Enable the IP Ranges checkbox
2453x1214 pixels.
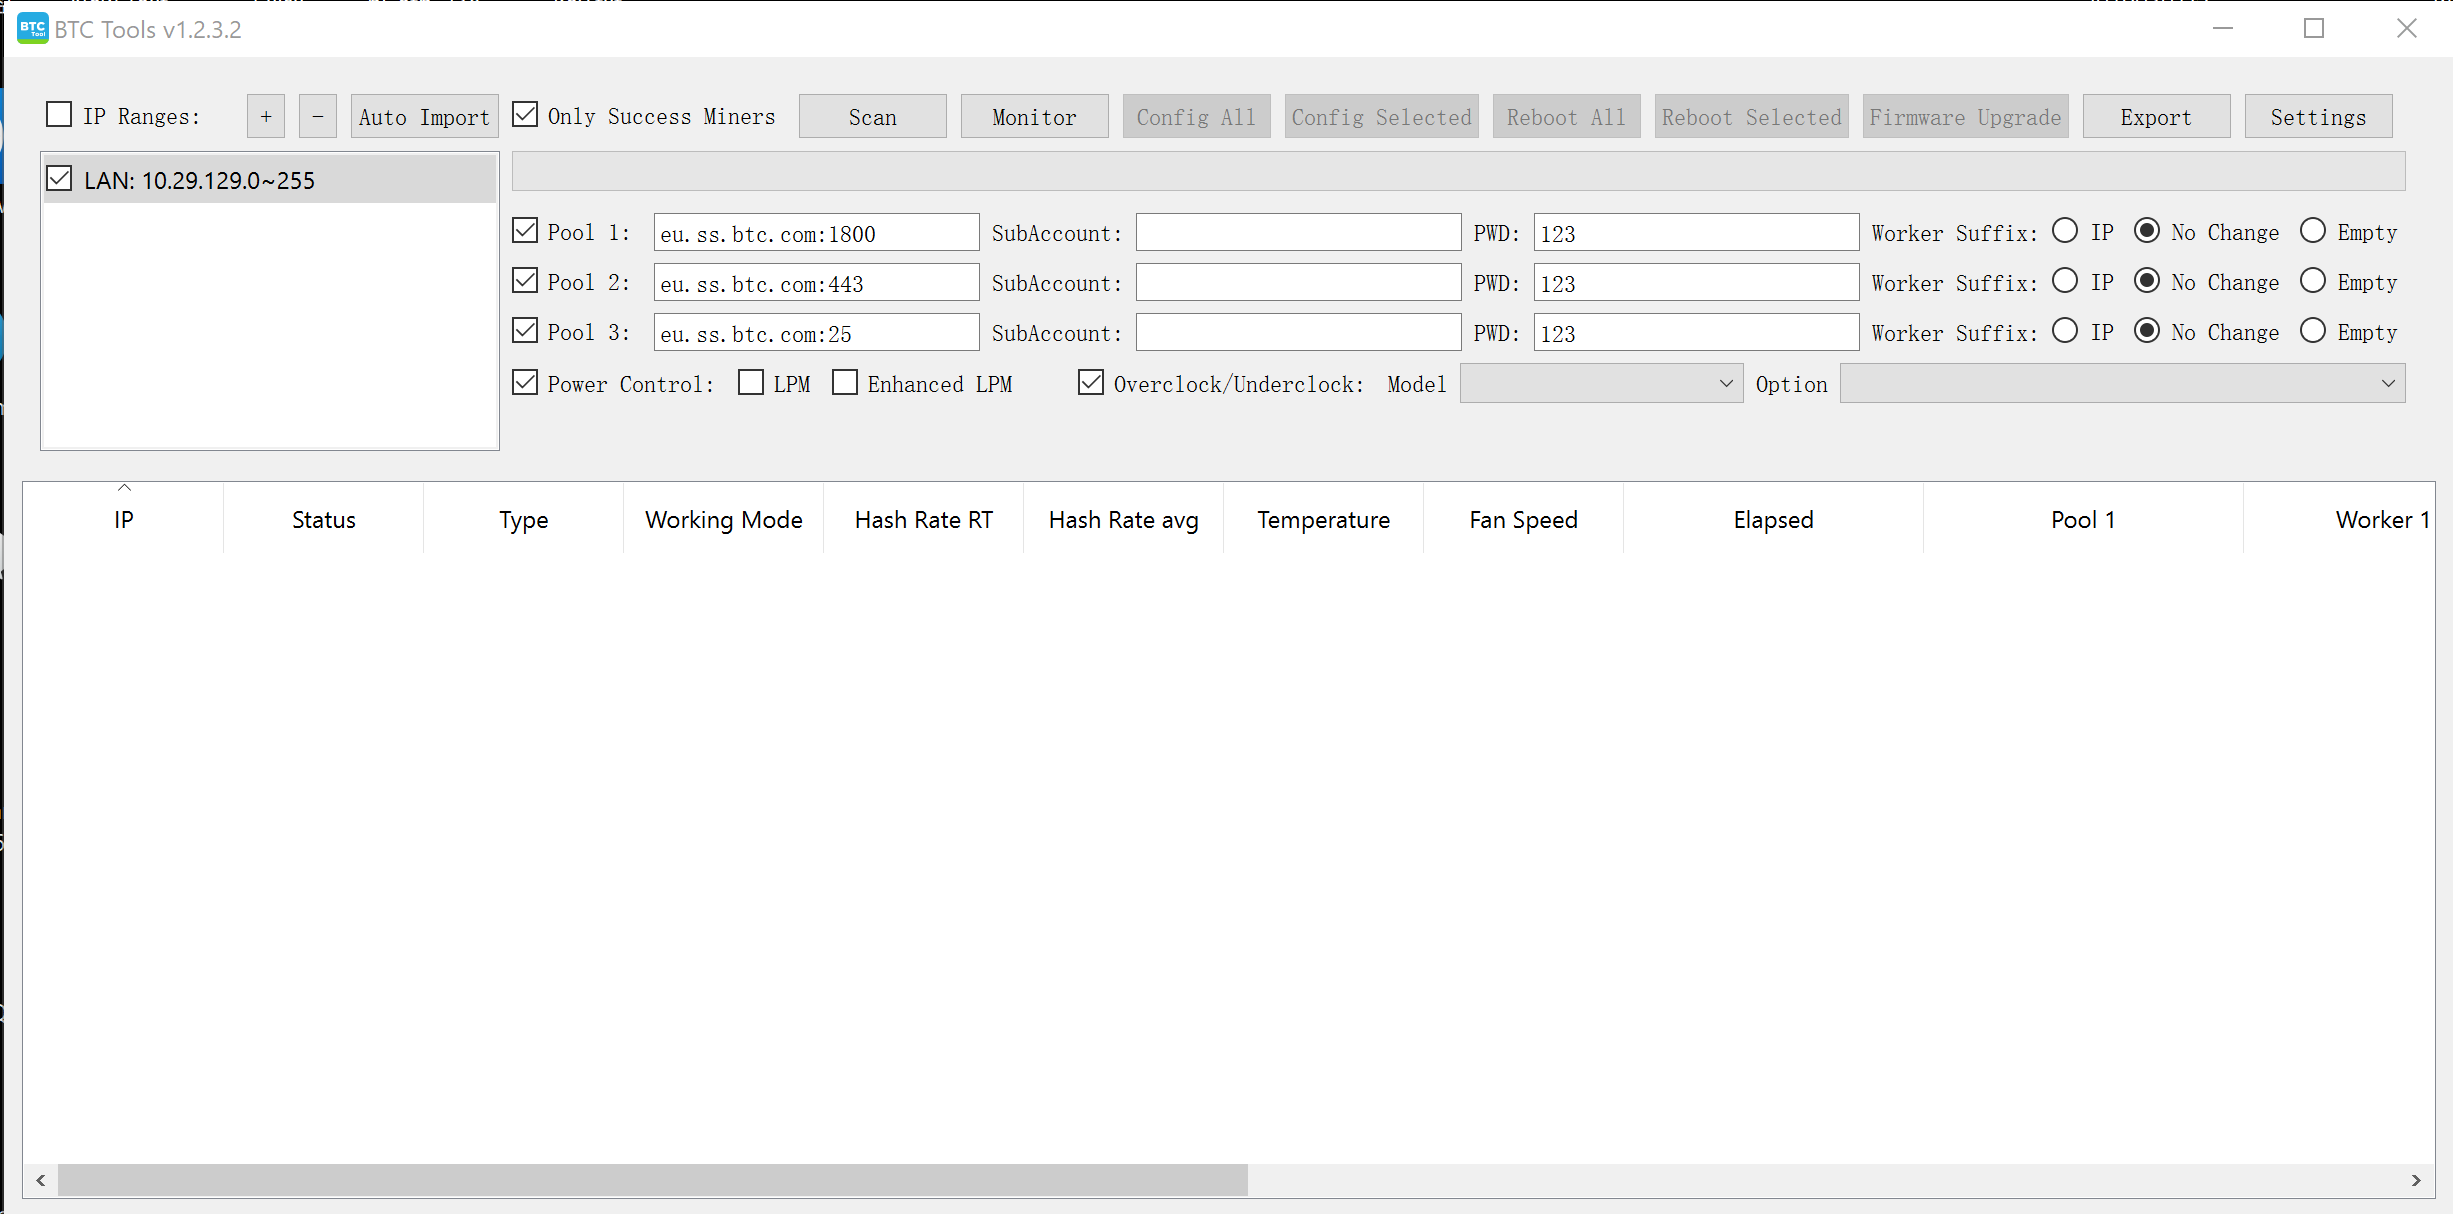click(59, 114)
